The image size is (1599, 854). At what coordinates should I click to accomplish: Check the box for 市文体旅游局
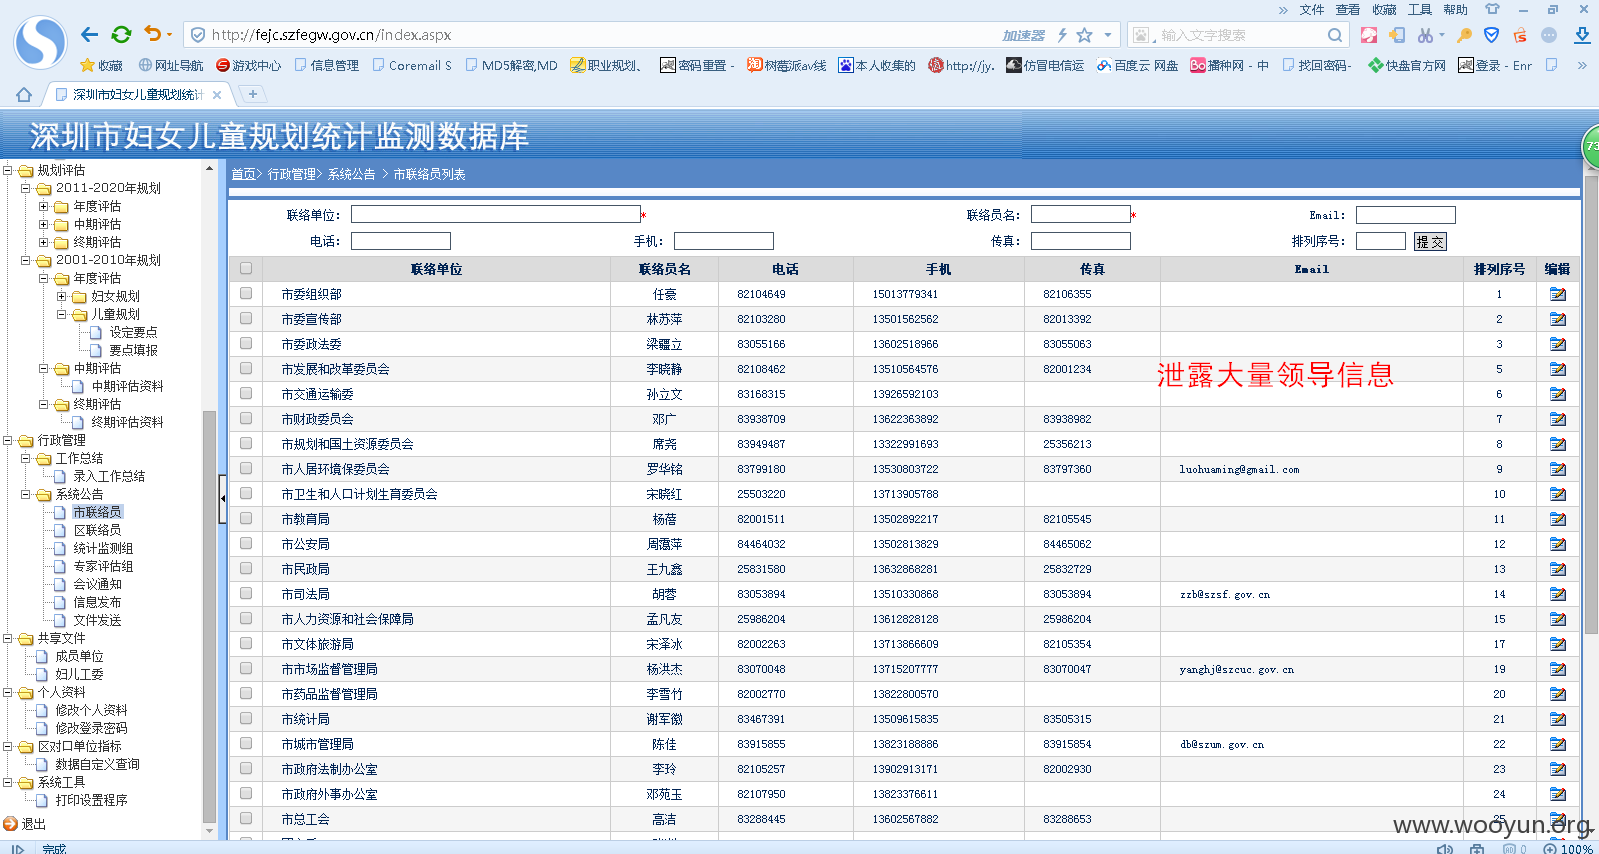(x=246, y=643)
